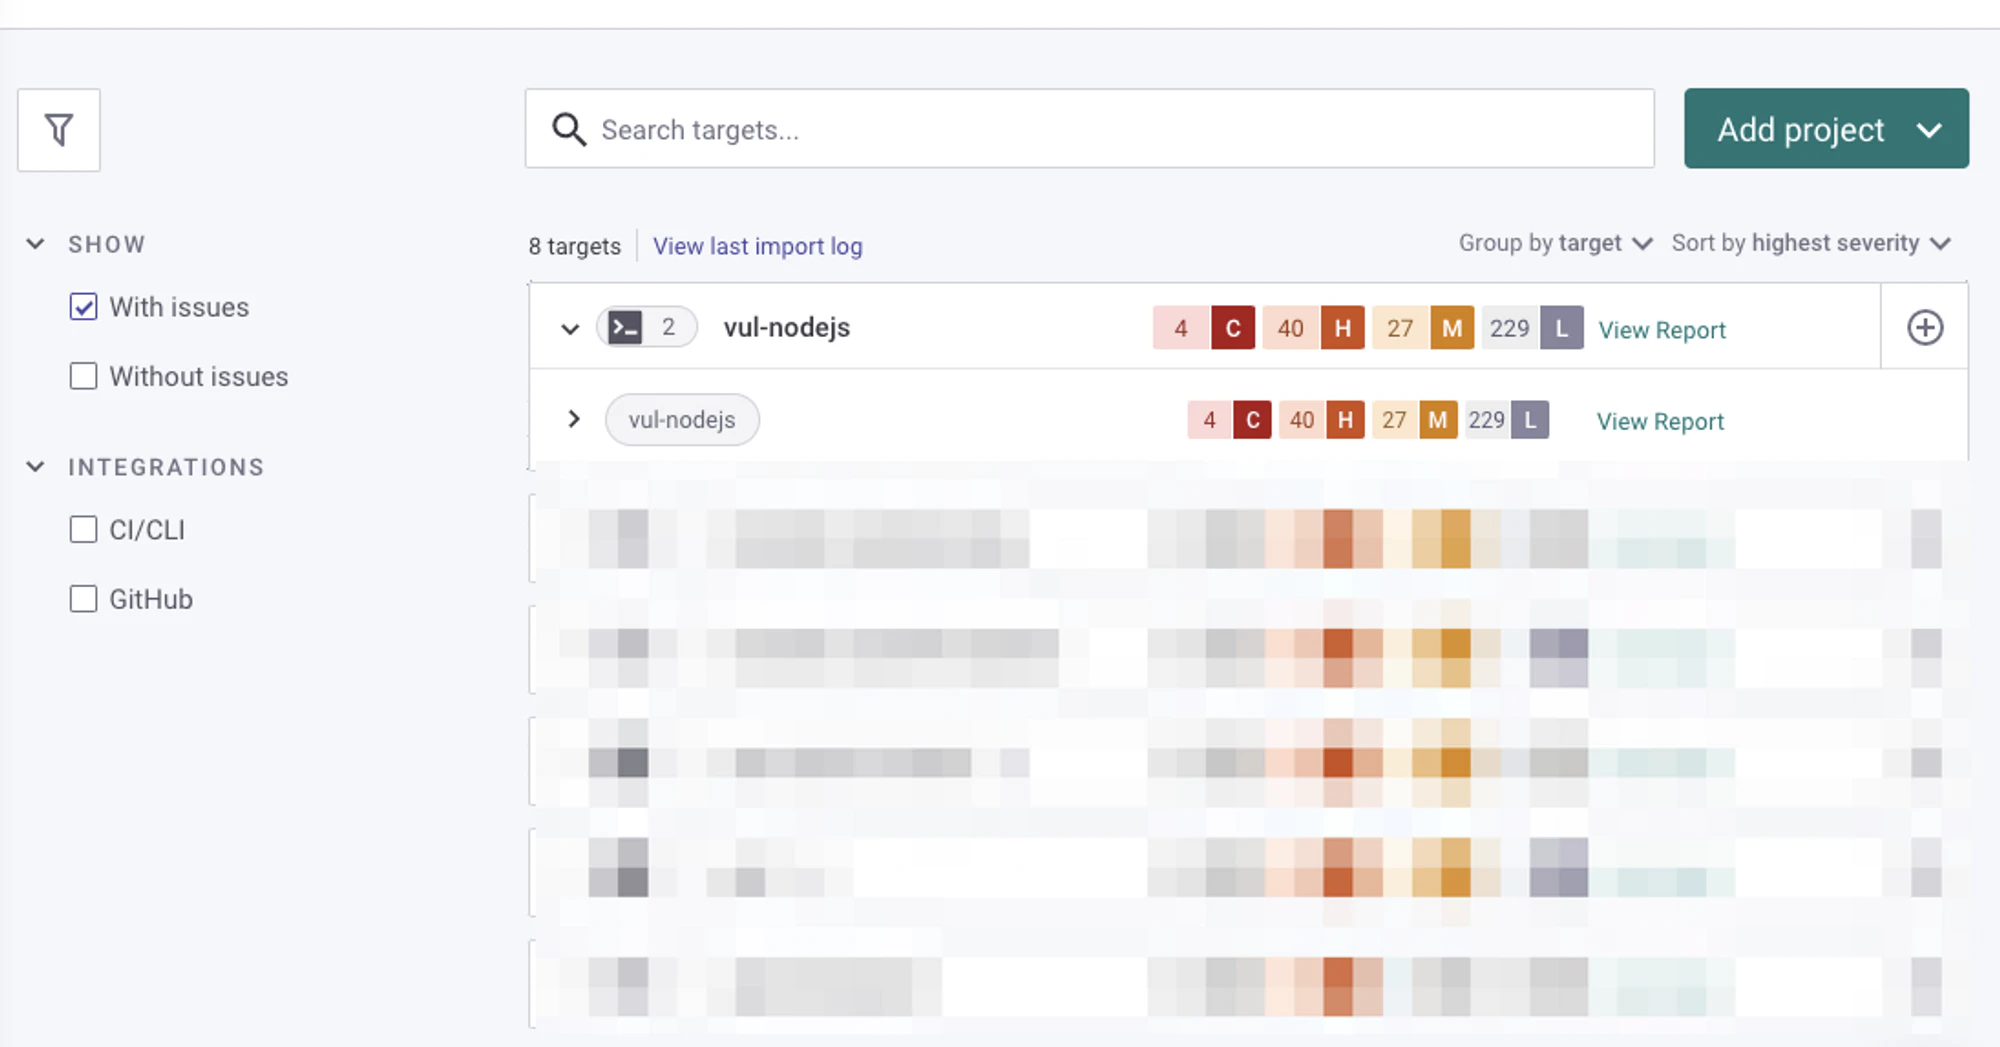
Task: Open the filter funnel icon button
Action: pyautogui.click(x=59, y=130)
